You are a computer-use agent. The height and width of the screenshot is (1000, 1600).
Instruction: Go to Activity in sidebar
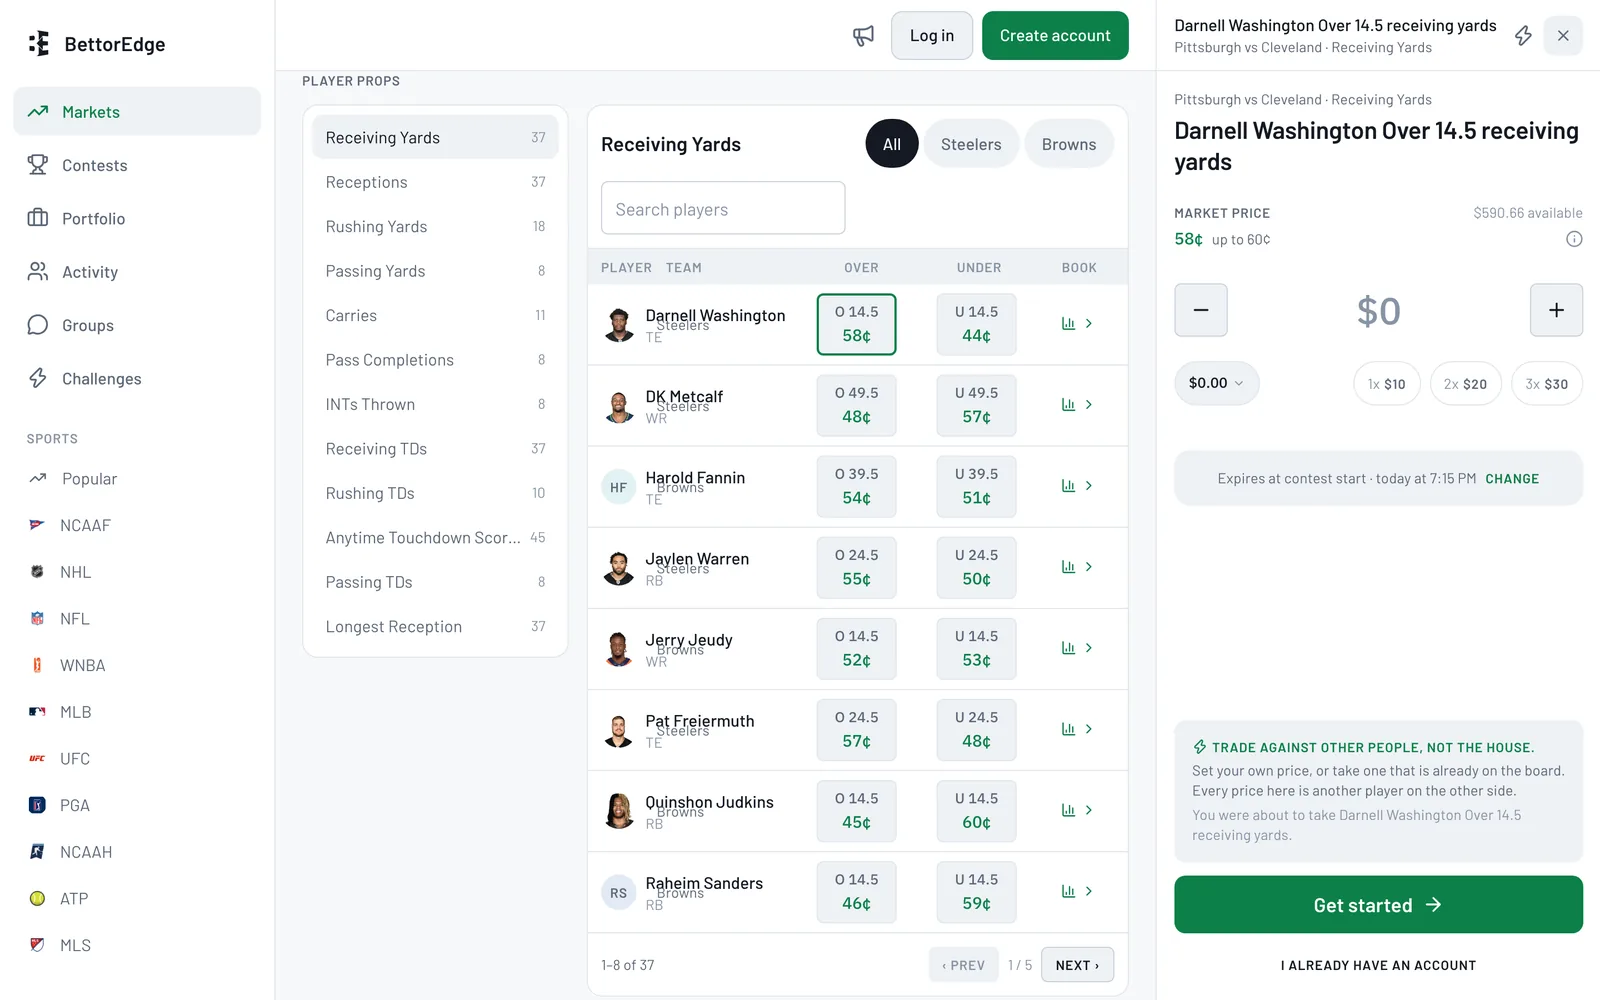[x=137, y=272]
